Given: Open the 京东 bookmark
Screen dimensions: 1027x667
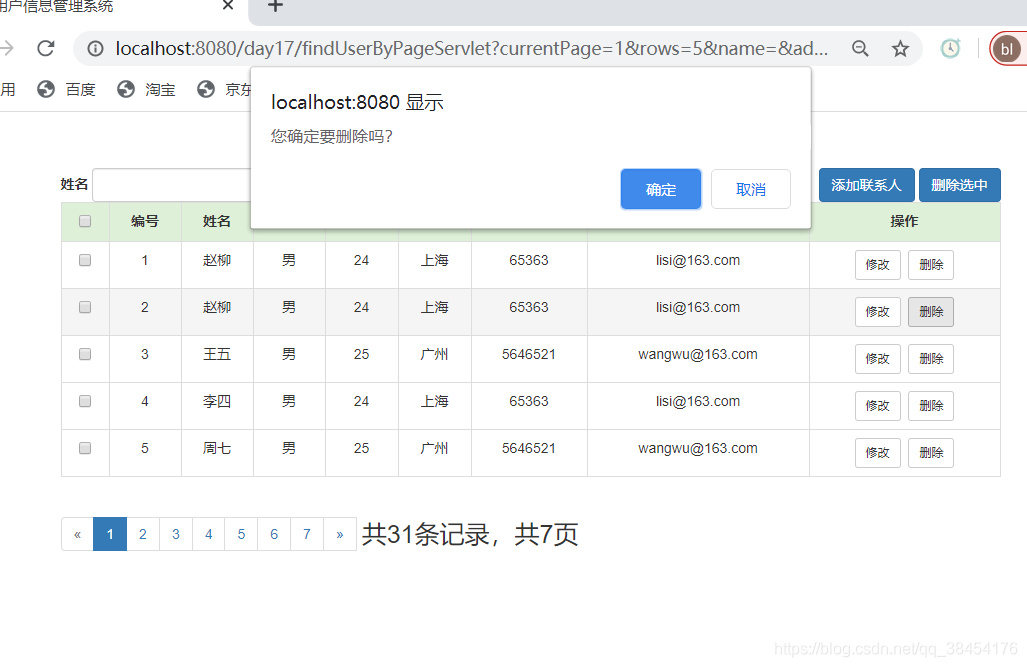Looking at the screenshot, I should (x=224, y=89).
